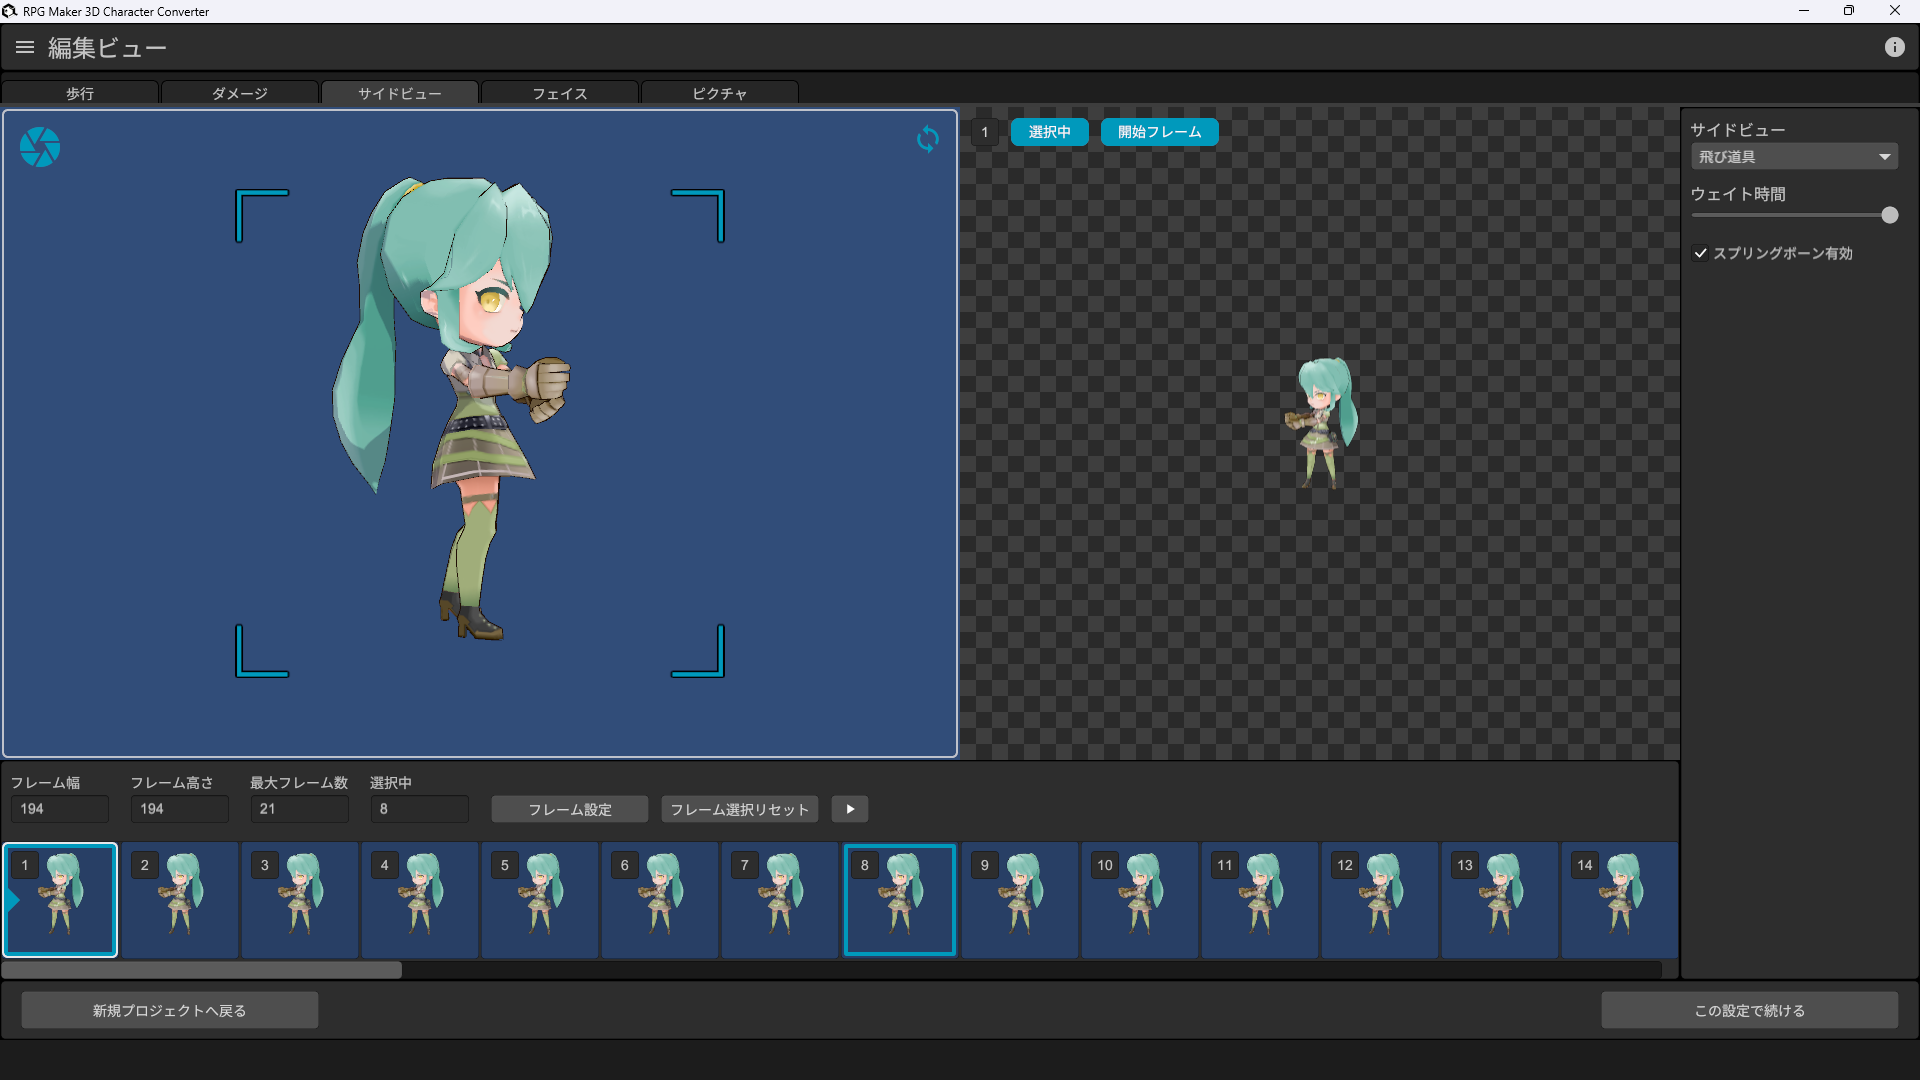
Task: Open the 飛び道具 side view dropdown
Action: pos(1793,156)
